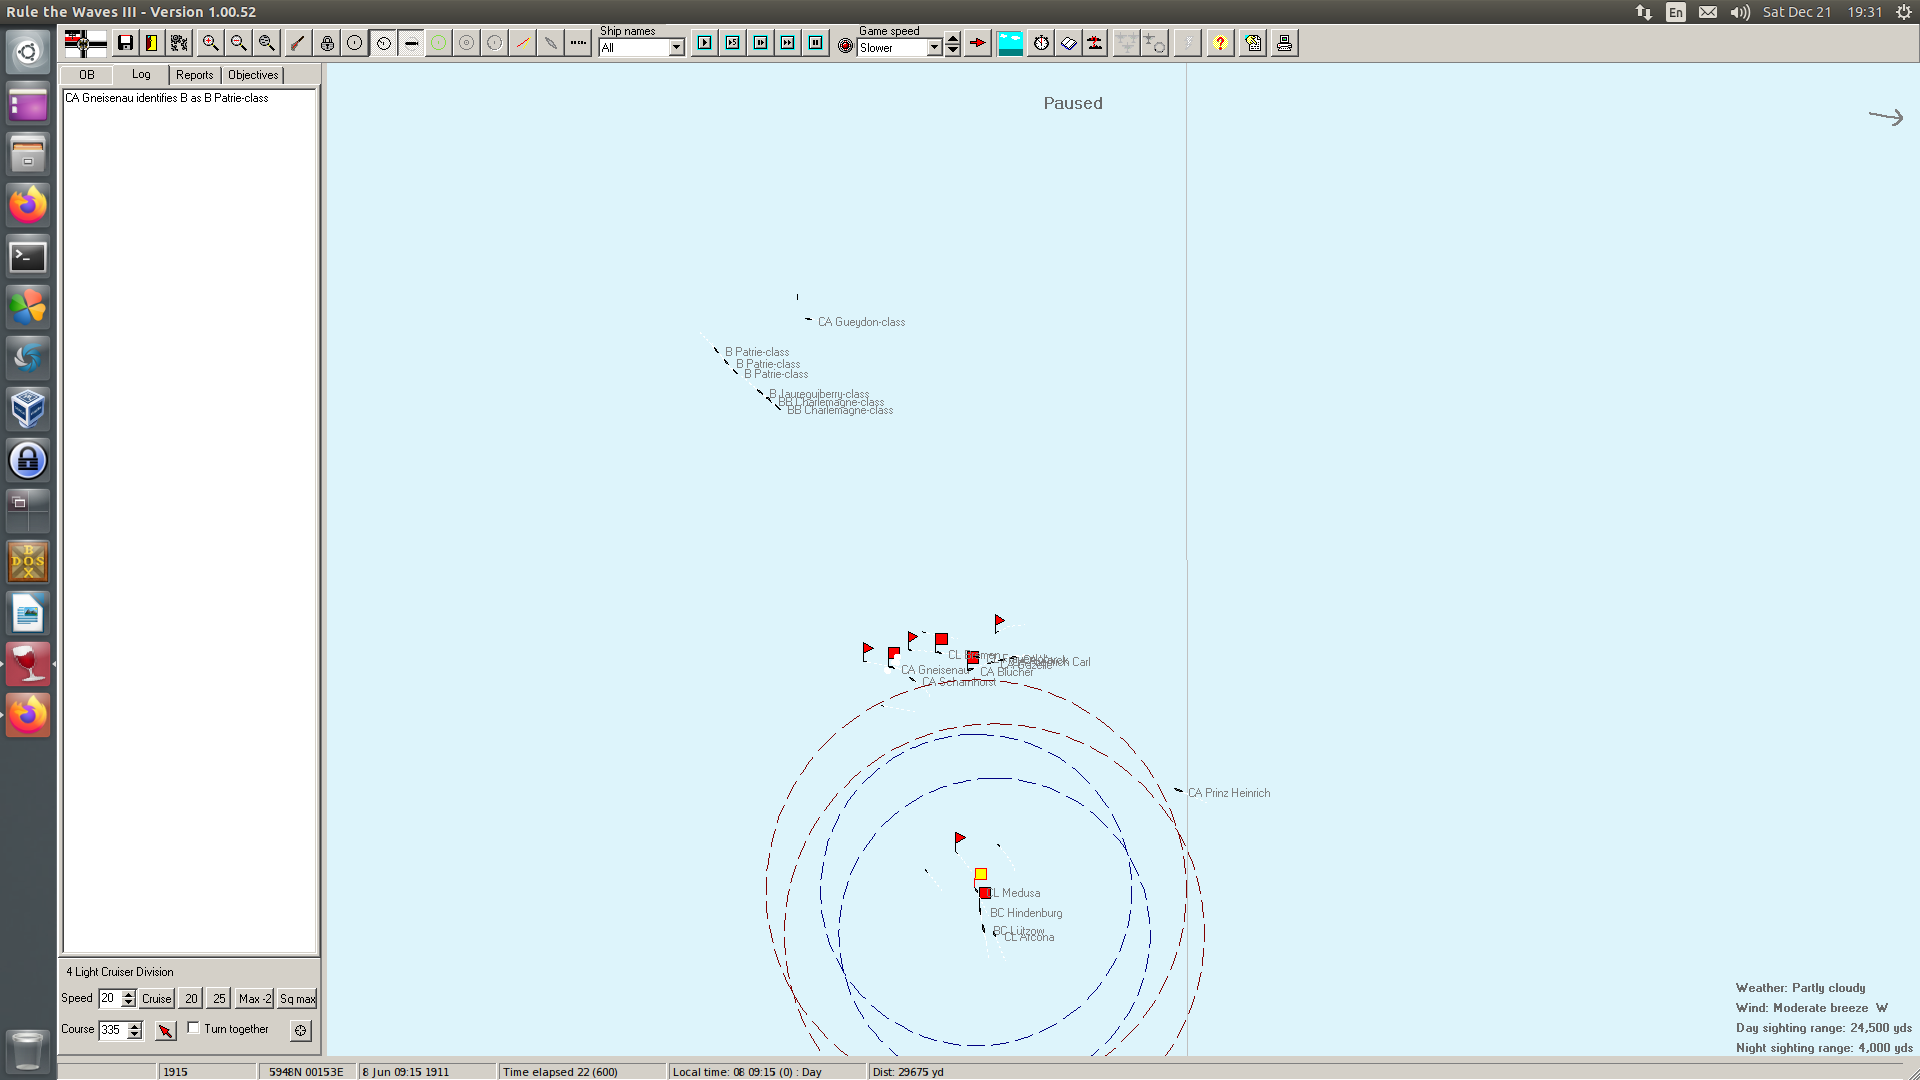Click the stopwatch toolbar icon

1042,43
